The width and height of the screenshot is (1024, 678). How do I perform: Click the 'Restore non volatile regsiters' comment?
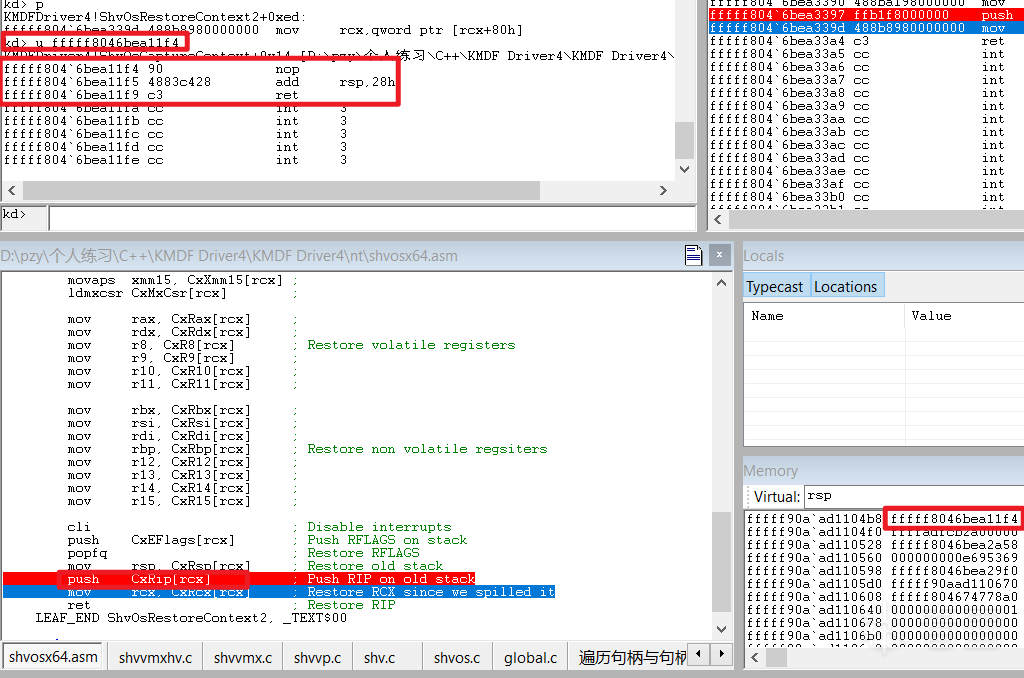pyautogui.click(x=427, y=449)
